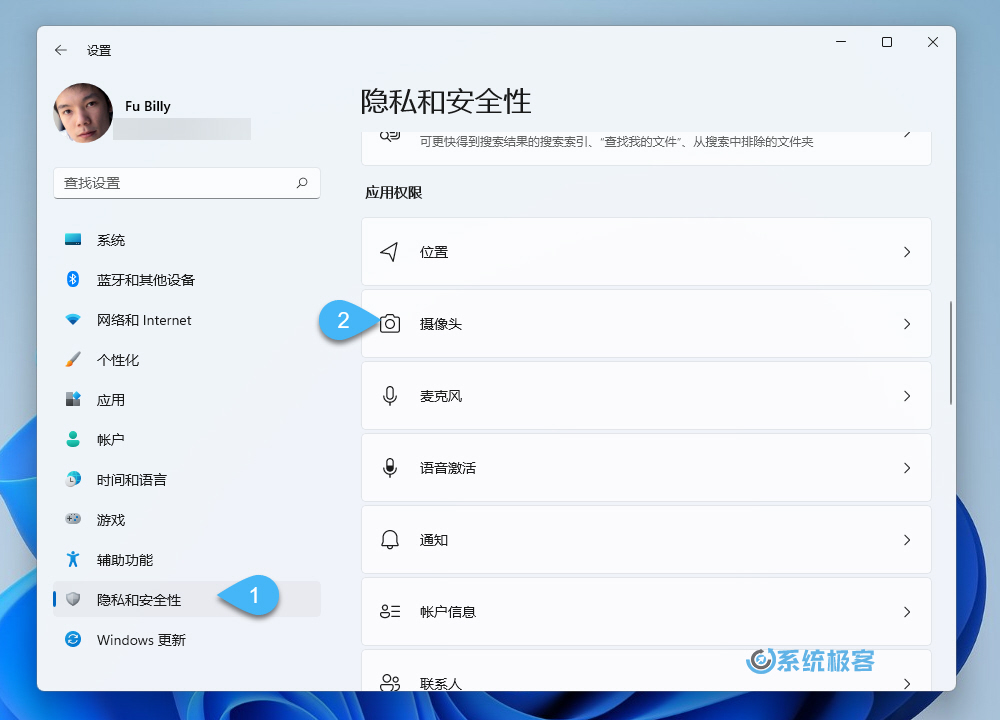Open the 应用 settings page

[187, 400]
